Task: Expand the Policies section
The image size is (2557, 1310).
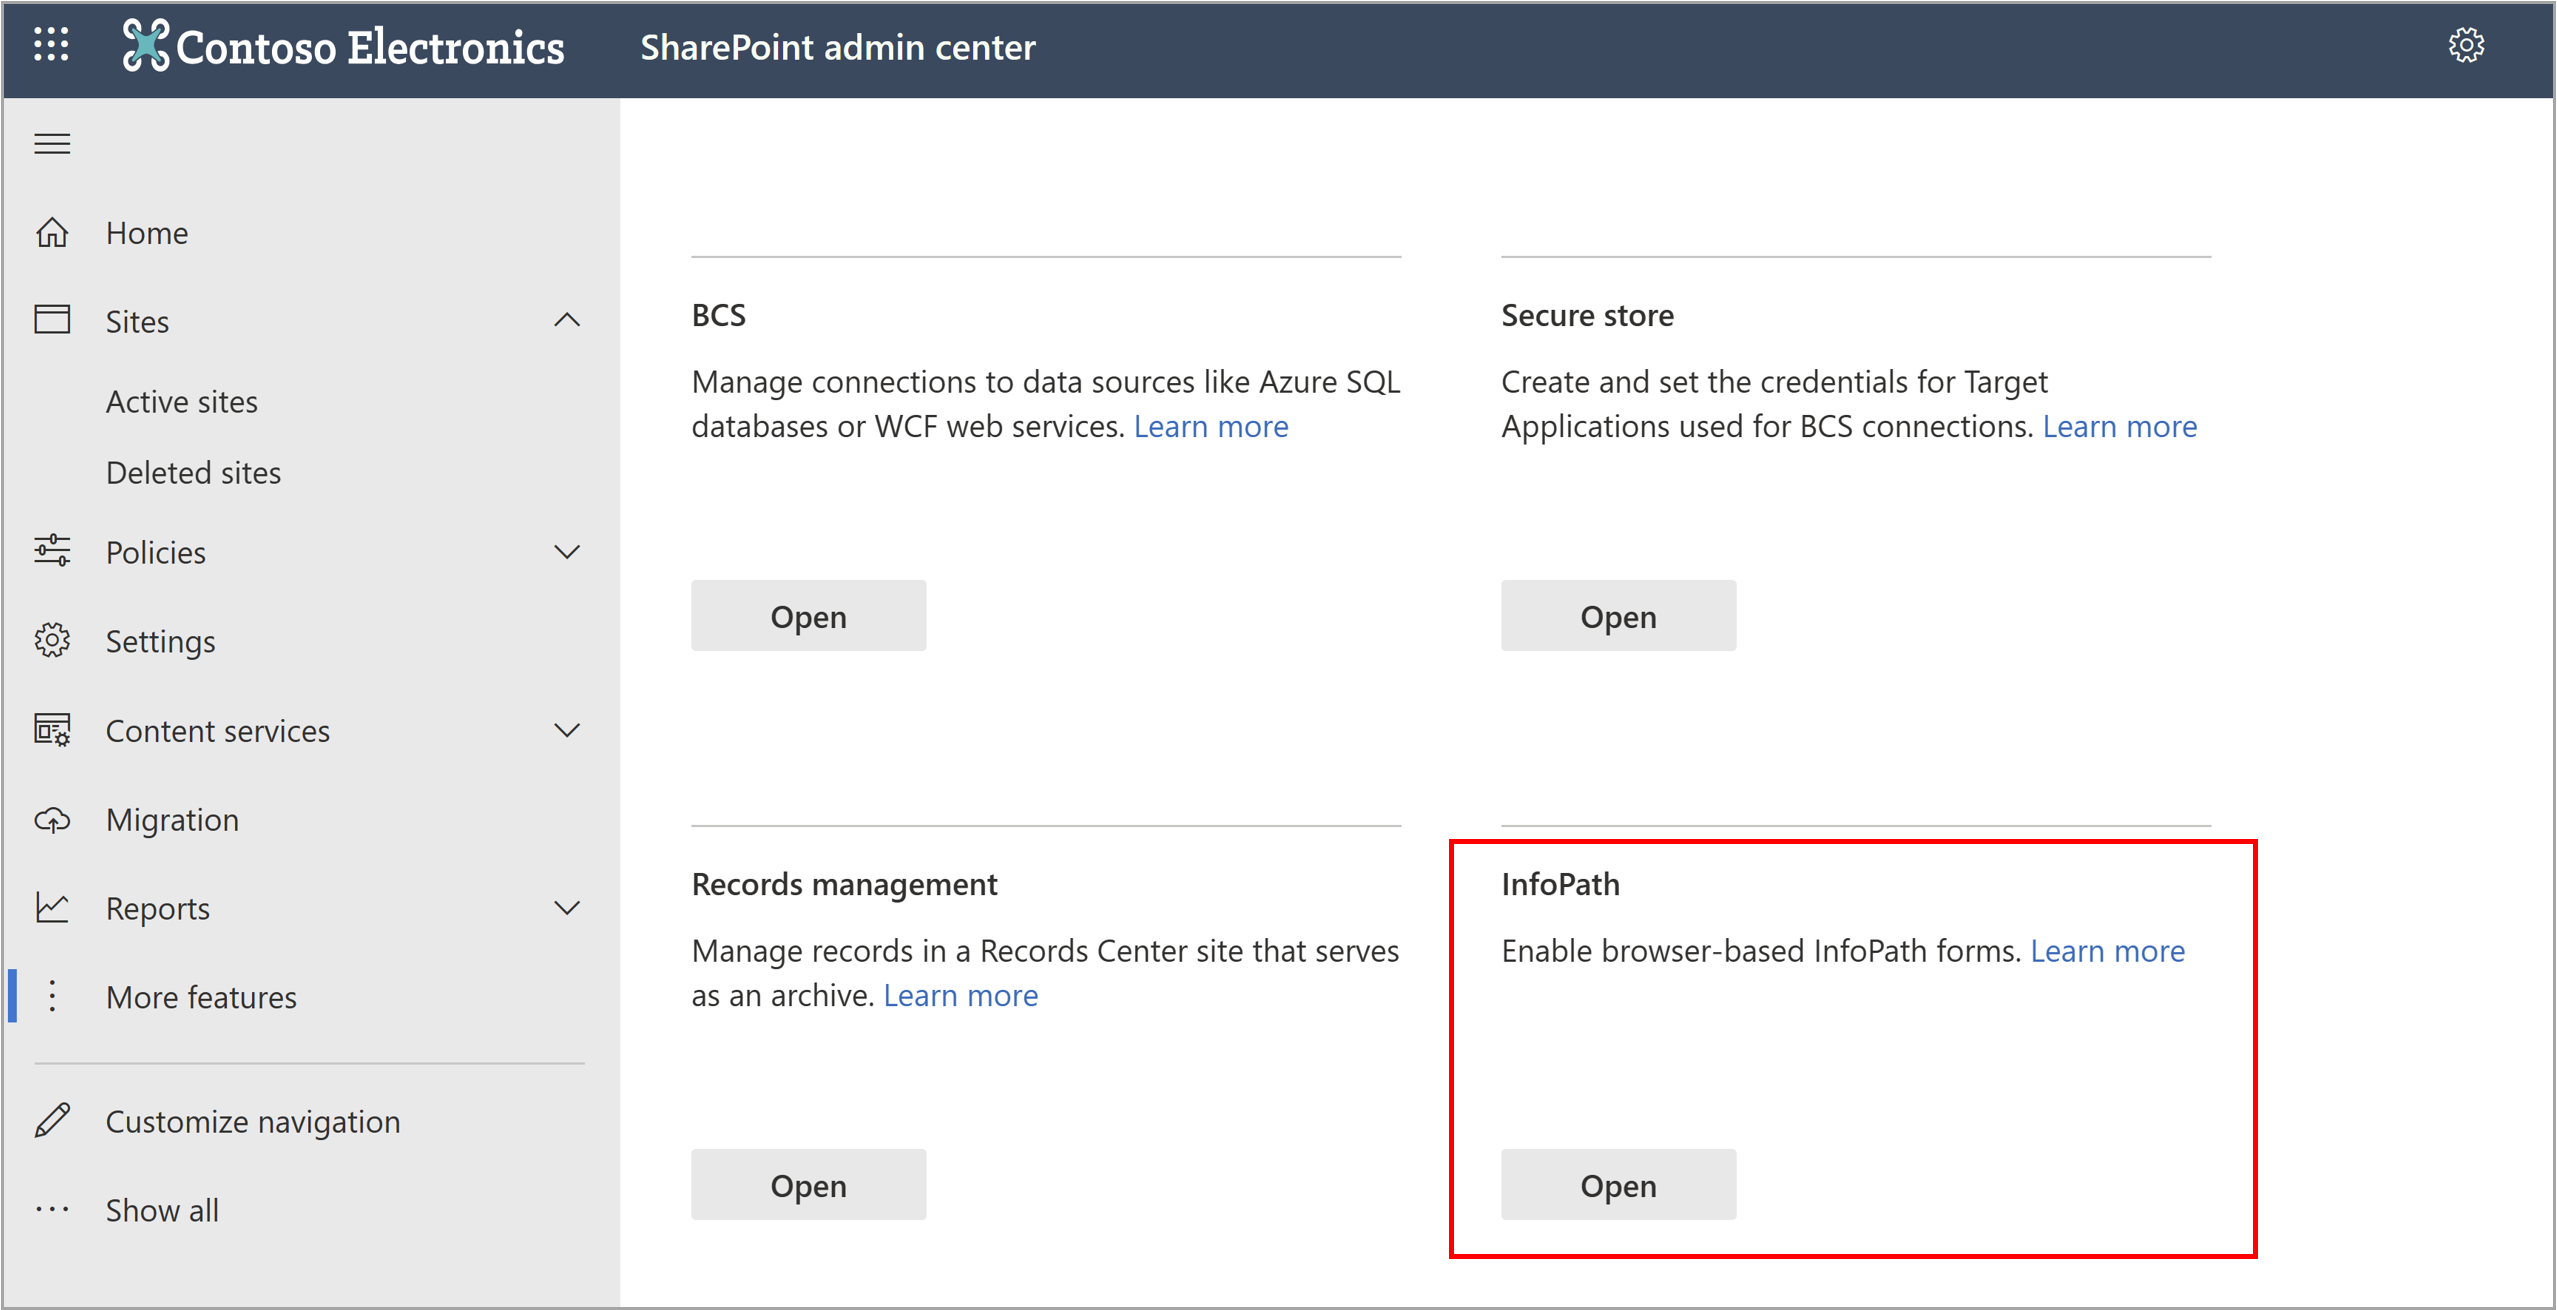Action: (x=567, y=551)
